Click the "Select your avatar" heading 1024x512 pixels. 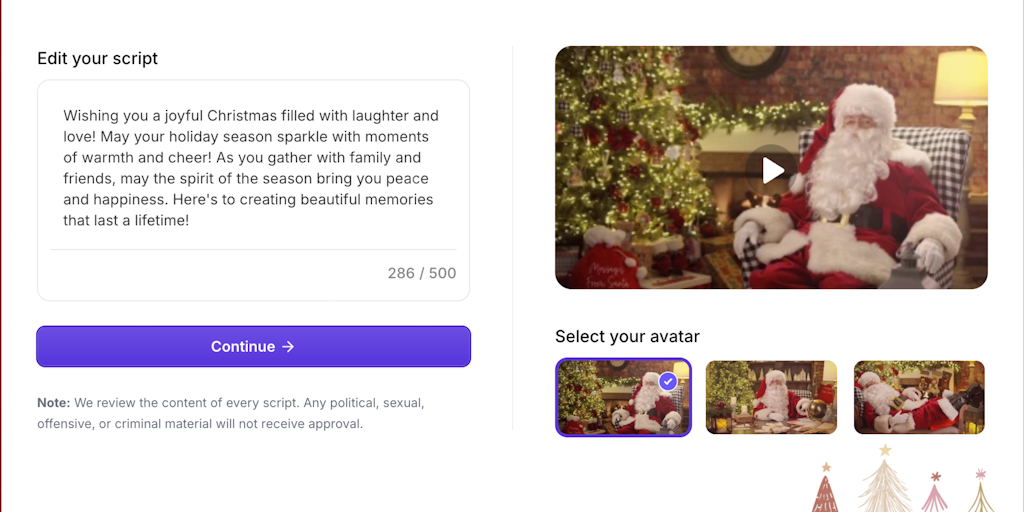click(x=629, y=336)
